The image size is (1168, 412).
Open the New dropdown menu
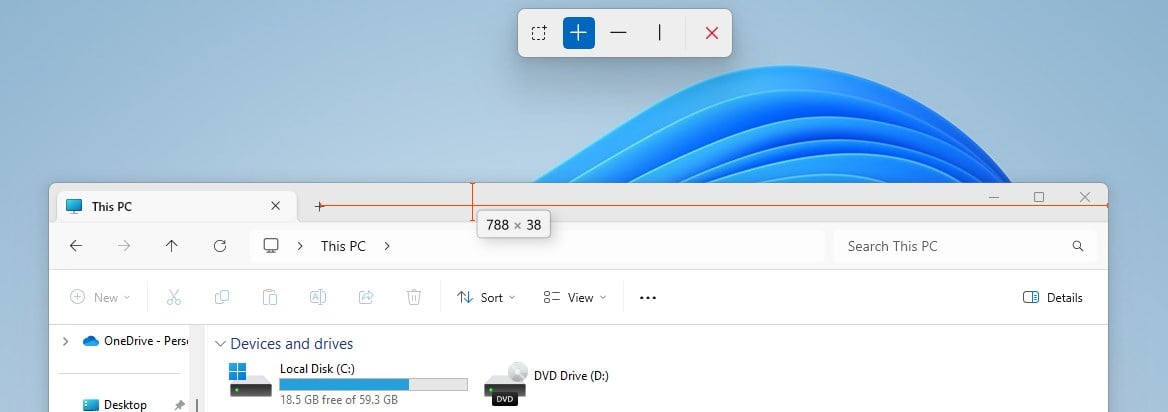pyautogui.click(x=100, y=297)
